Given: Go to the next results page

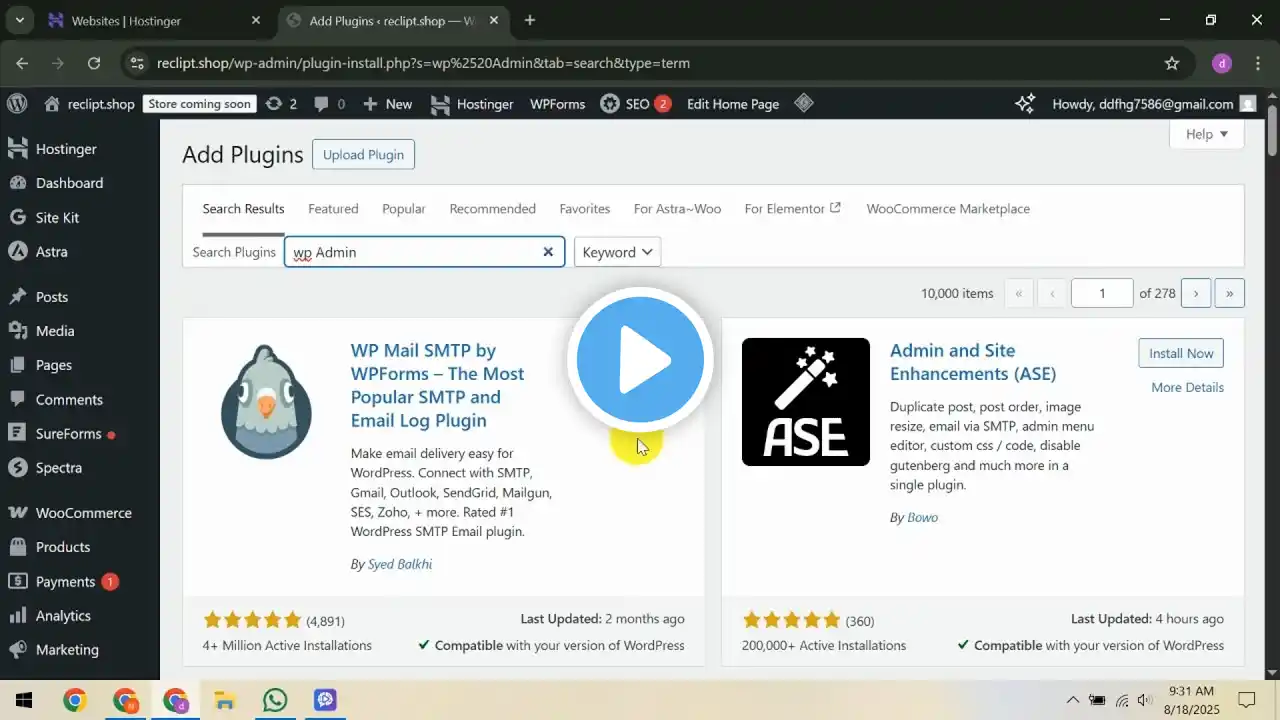Looking at the screenshot, I should point(1196,293).
